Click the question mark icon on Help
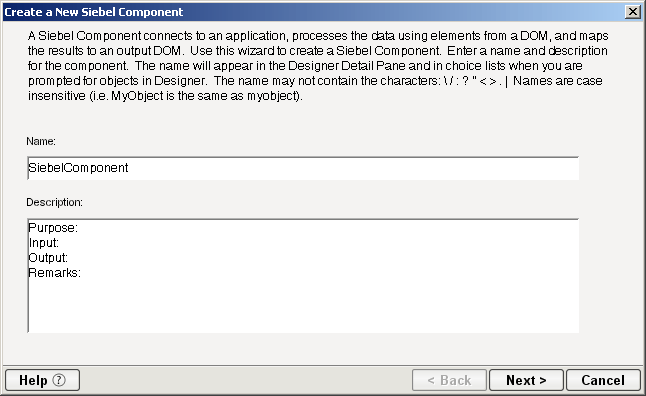Image resolution: width=646 pixels, height=396 pixels. click(x=59, y=380)
